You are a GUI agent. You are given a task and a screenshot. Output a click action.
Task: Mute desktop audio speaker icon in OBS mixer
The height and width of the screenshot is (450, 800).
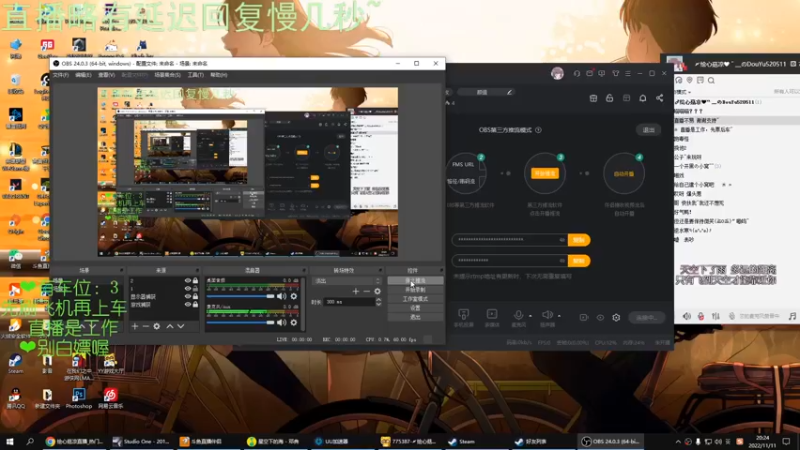pyautogui.click(x=281, y=296)
